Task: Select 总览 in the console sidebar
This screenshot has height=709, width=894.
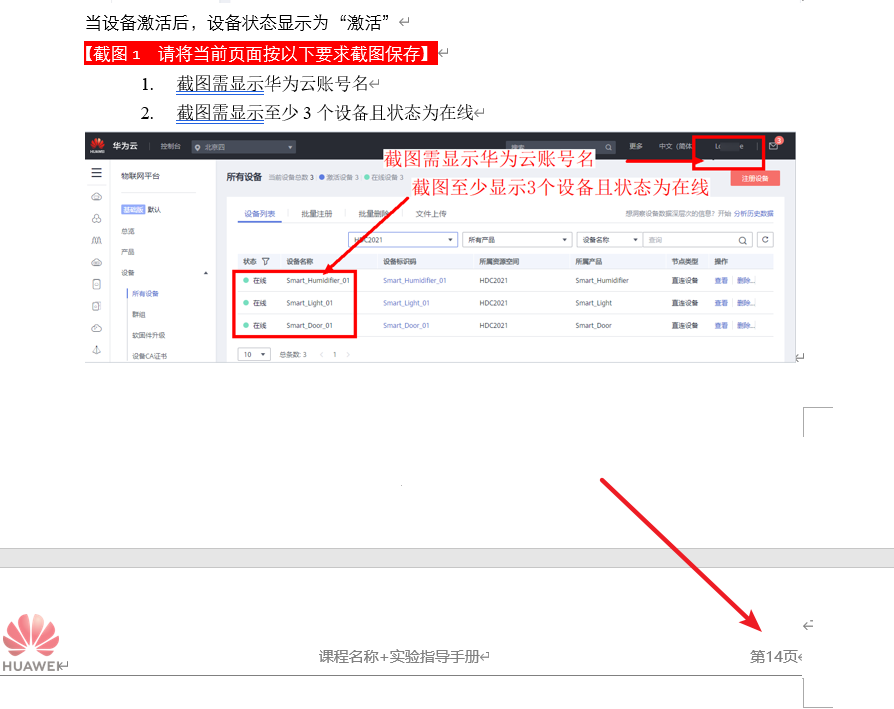Action: (x=128, y=231)
